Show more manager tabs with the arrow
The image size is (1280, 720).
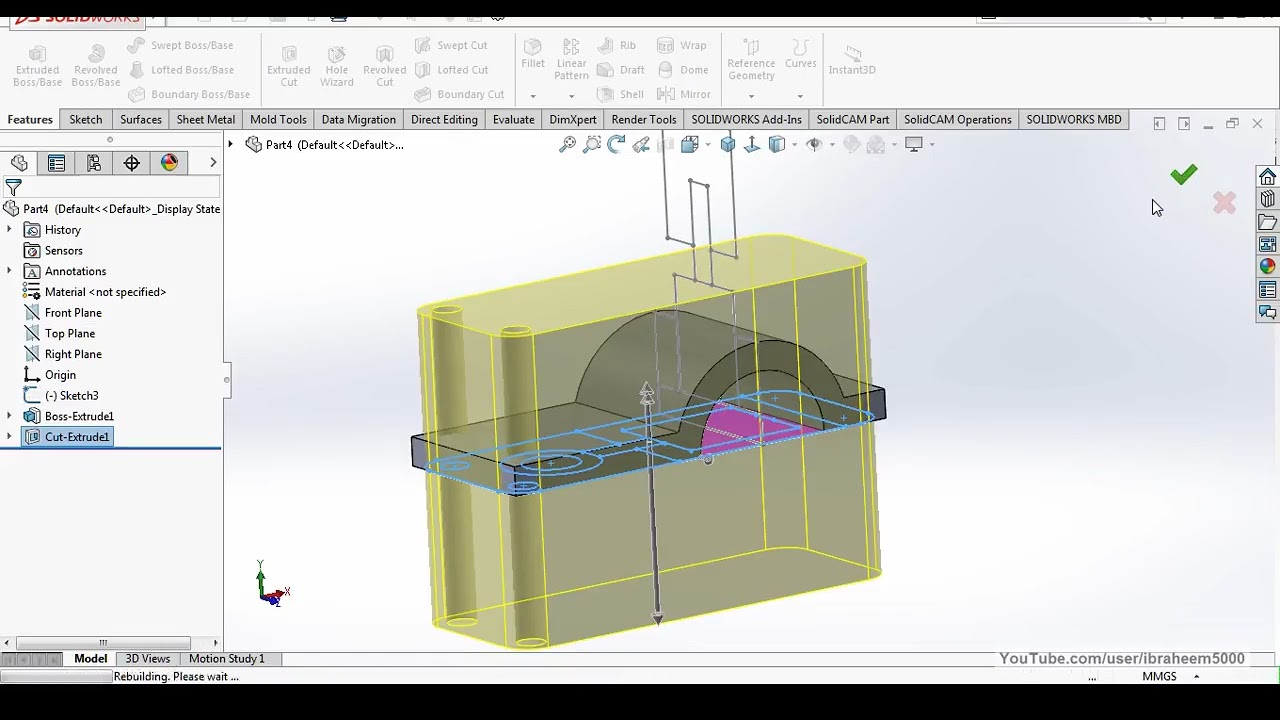(213, 163)
